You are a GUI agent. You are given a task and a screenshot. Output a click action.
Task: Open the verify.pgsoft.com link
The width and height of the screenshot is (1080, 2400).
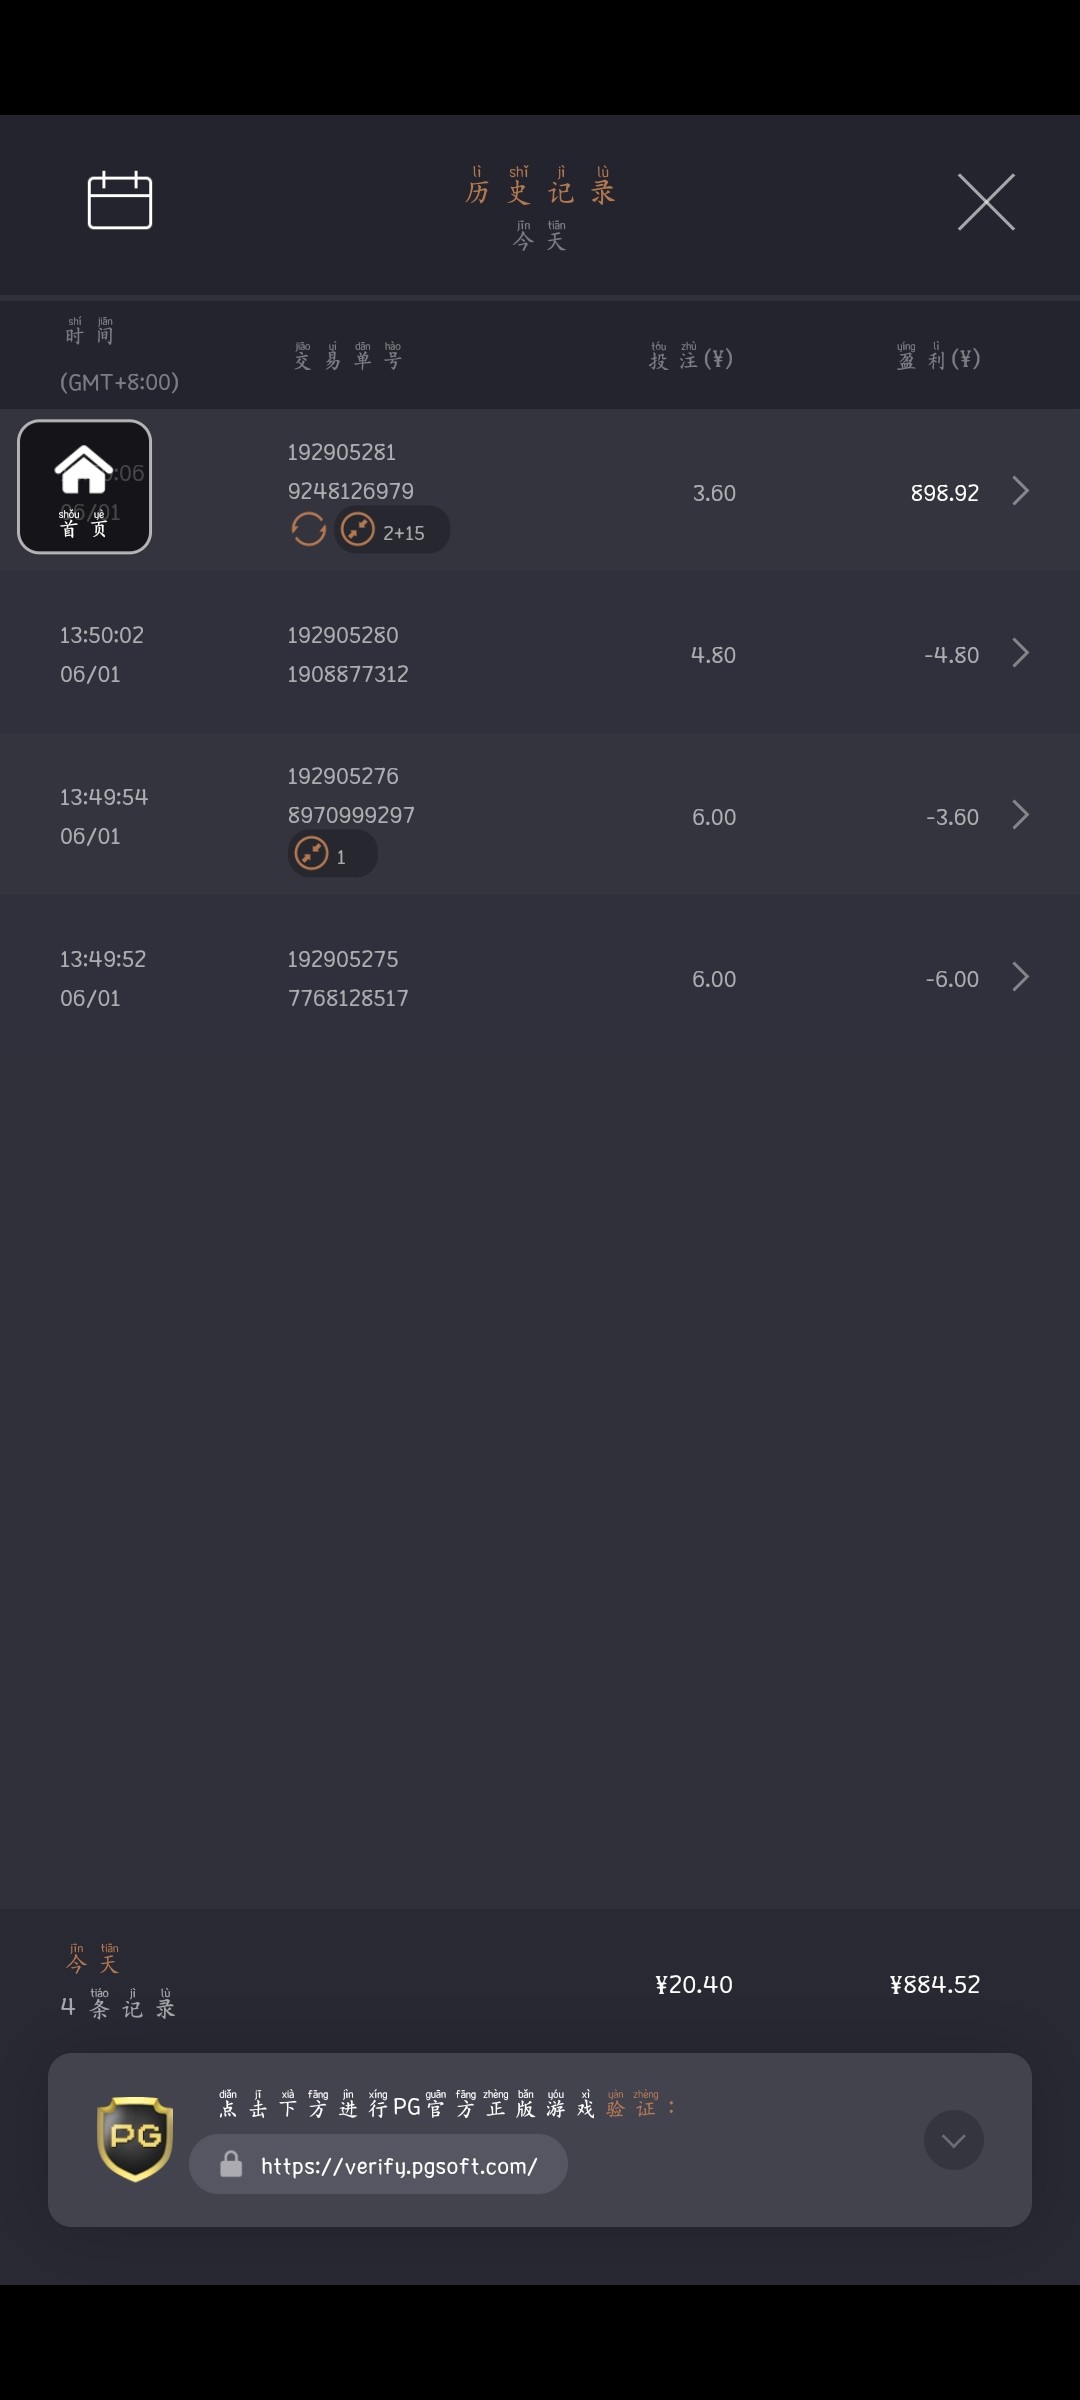click(399, 2166)
